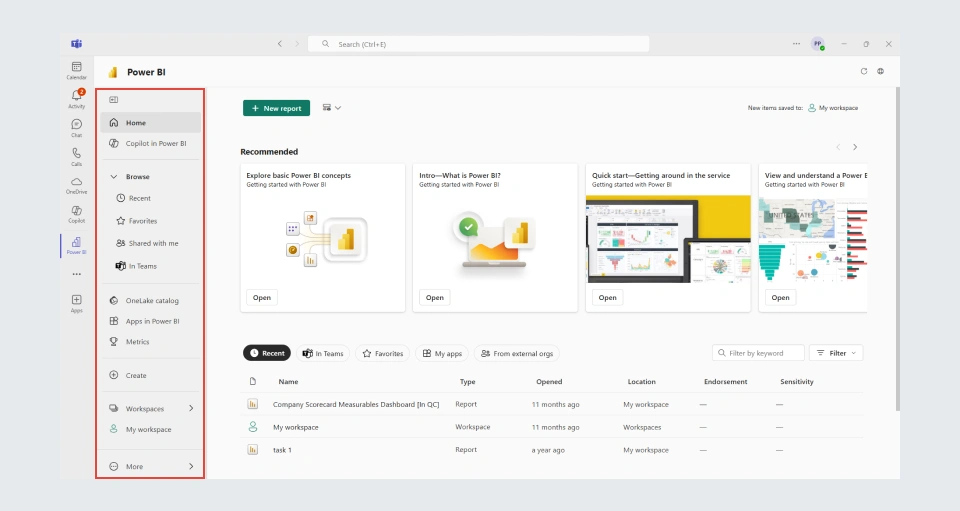Open the Filter dropdown
This screenshot has width=960, height=511.
pyautogui.click(x=836, y=353)
